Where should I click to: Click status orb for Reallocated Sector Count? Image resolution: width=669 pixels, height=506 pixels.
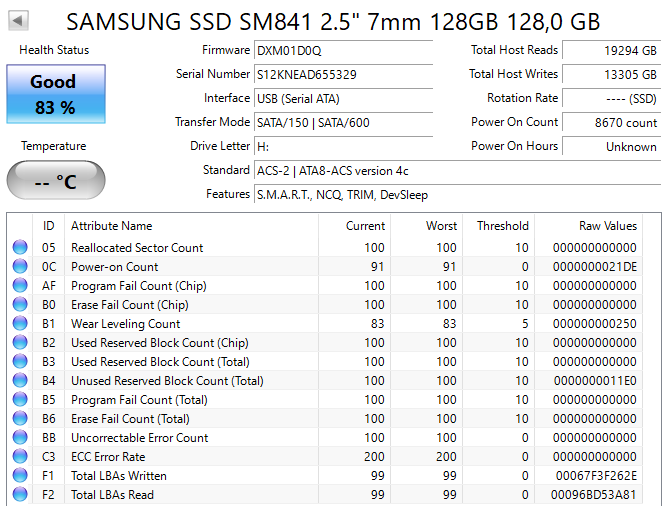(20, 248)
